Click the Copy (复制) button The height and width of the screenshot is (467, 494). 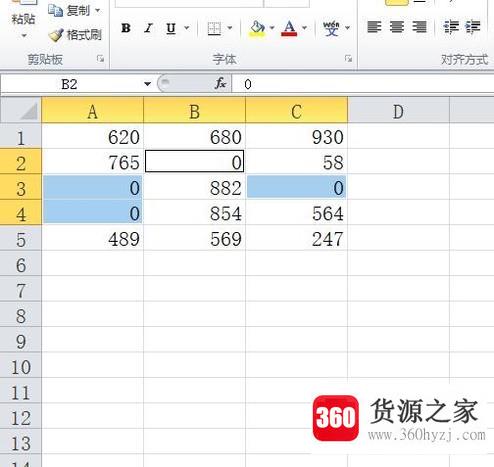(x=69, y=11)
